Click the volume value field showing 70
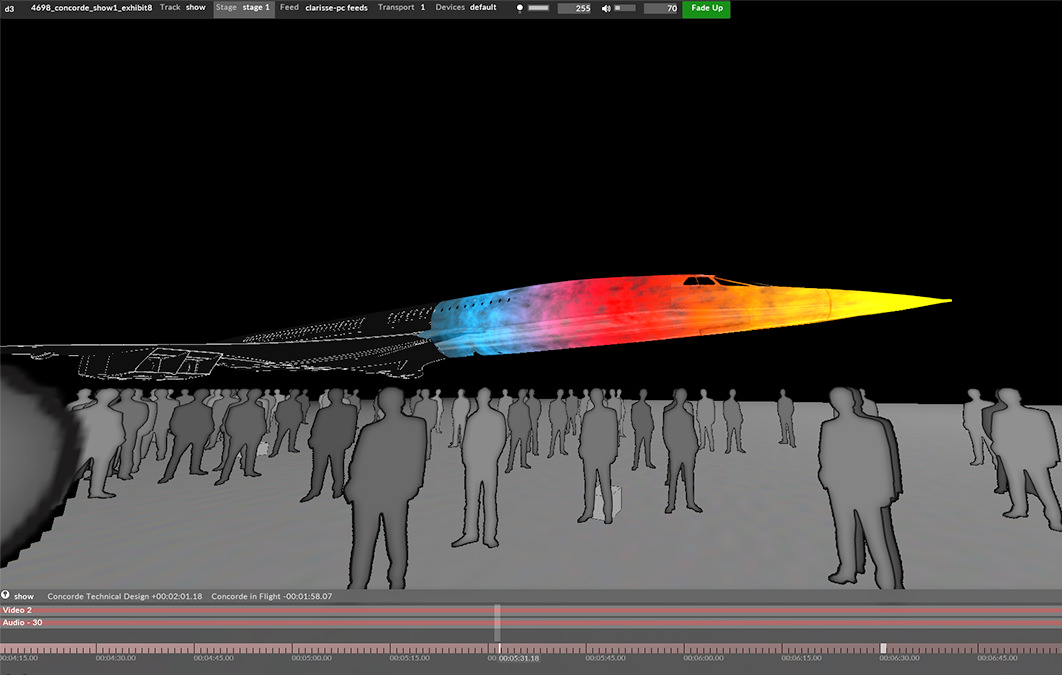Viewport: 1062px width, 675px height. tap(660, 8)
